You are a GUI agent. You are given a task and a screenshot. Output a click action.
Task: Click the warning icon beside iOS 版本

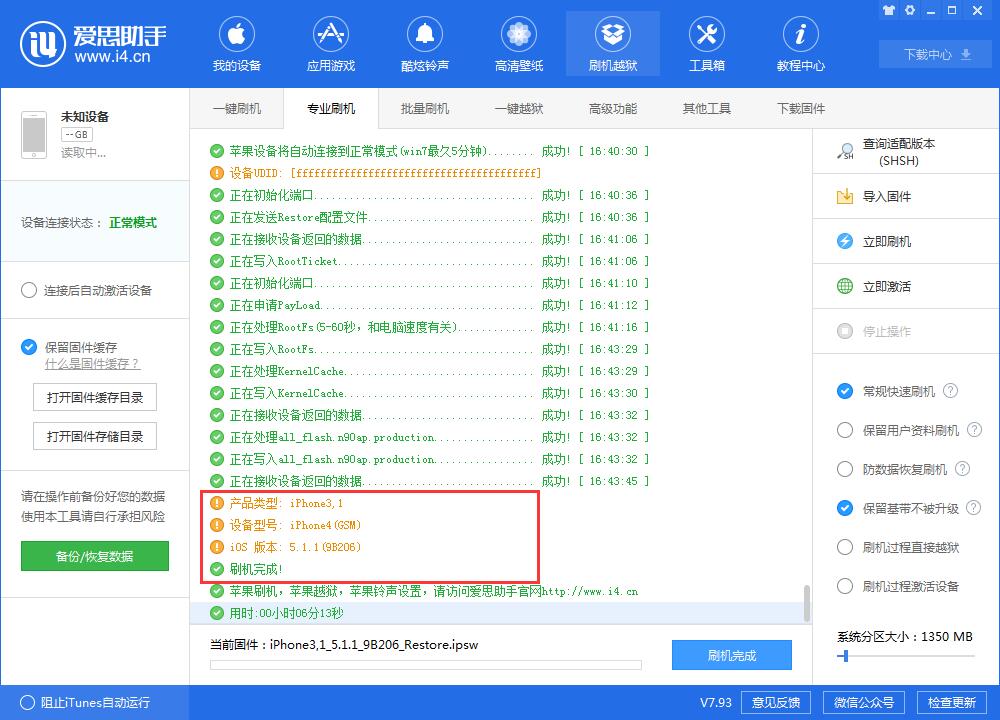tap(217, 547)
